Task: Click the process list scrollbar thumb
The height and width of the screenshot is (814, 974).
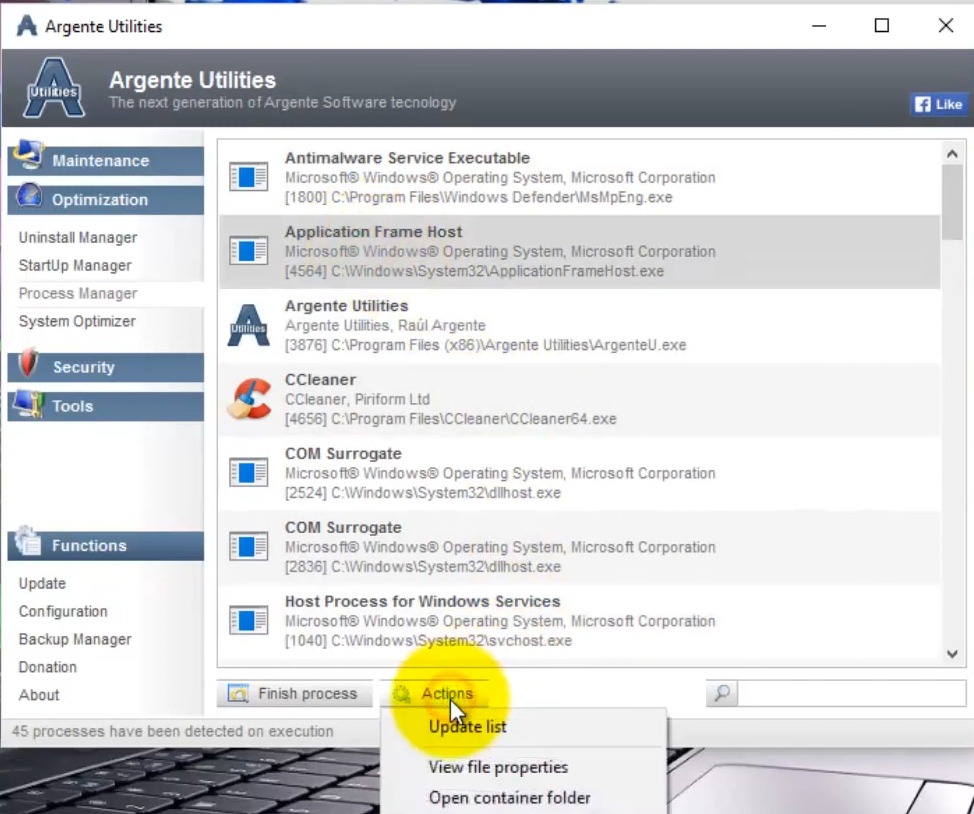Action: coord(952,203)
